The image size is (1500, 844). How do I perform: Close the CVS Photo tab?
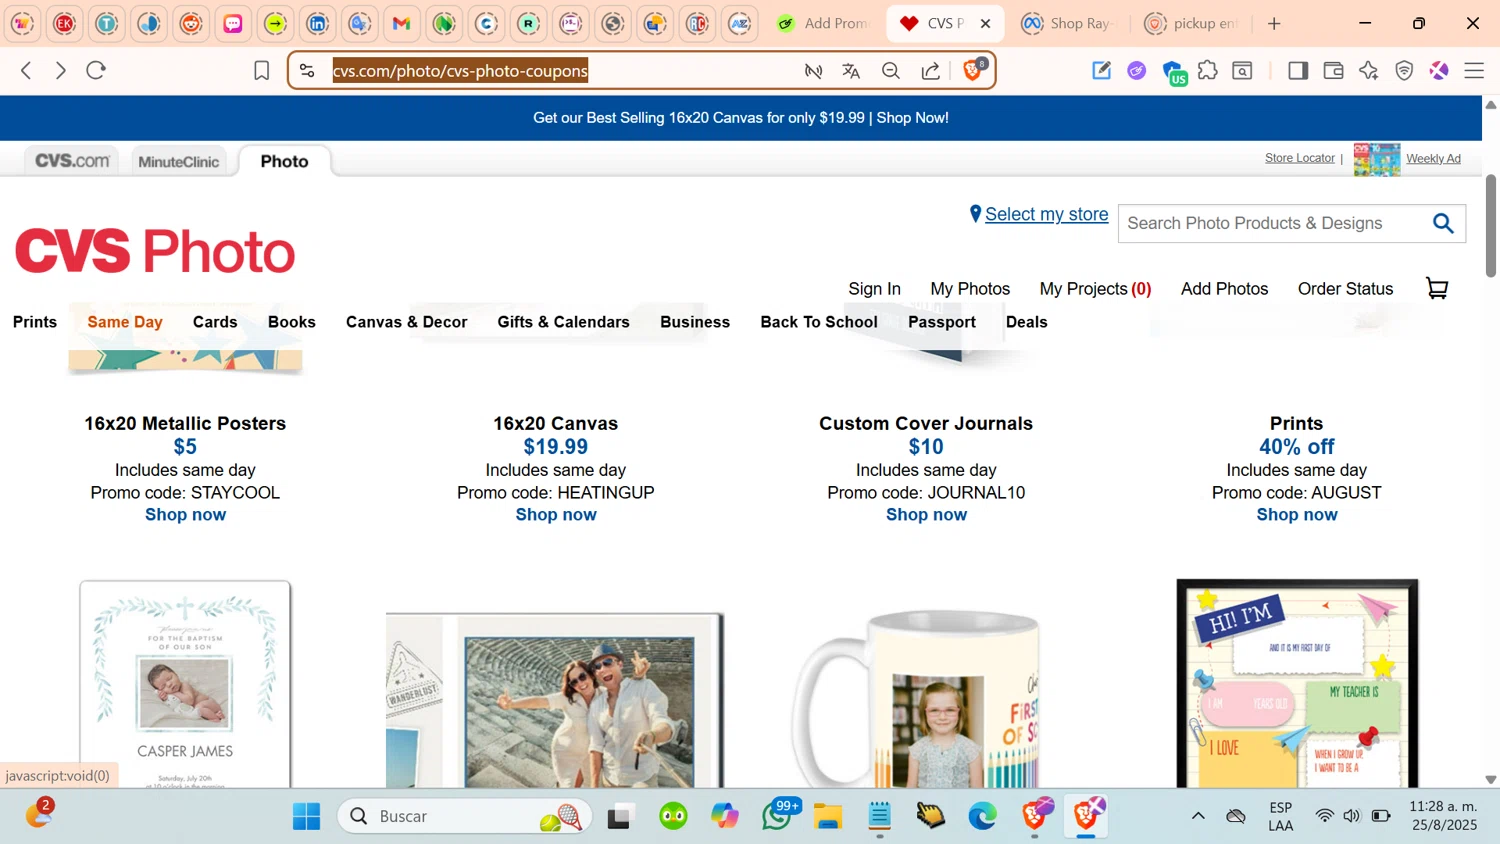[x=985, y=23]
